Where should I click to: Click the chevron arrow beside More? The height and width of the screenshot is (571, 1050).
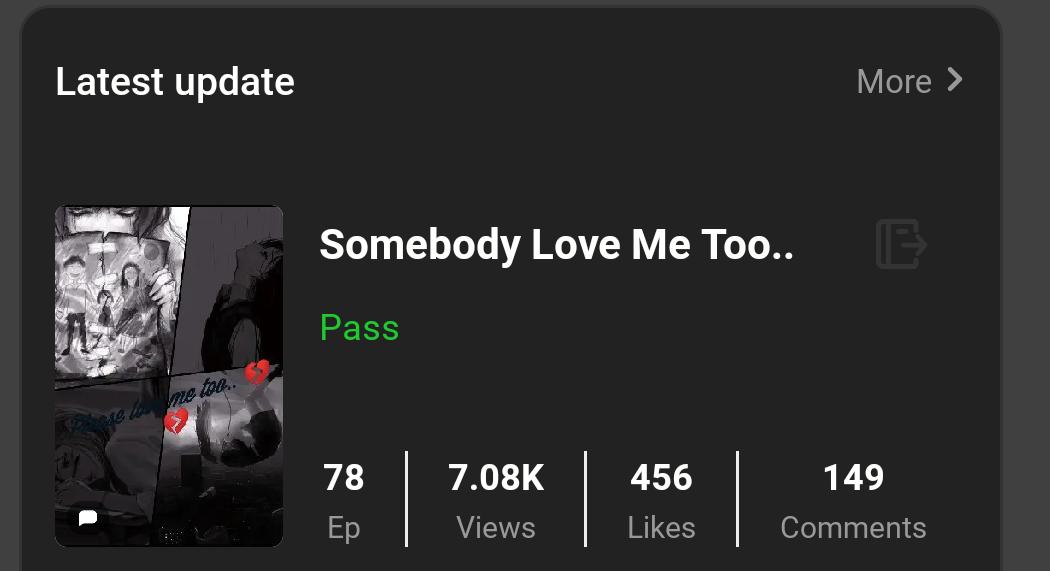(955, 80)
